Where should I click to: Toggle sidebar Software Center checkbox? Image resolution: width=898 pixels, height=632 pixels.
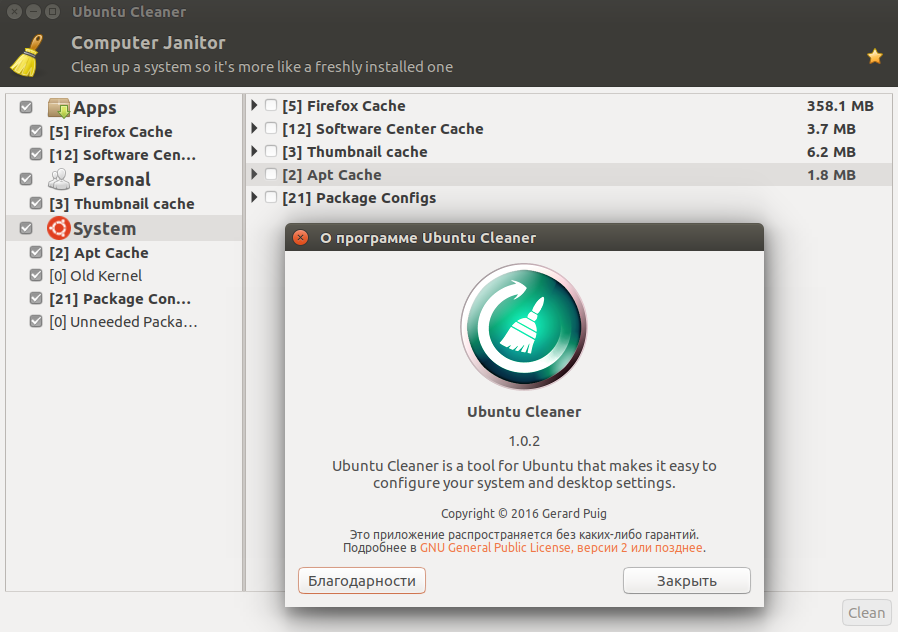[36, 154]
